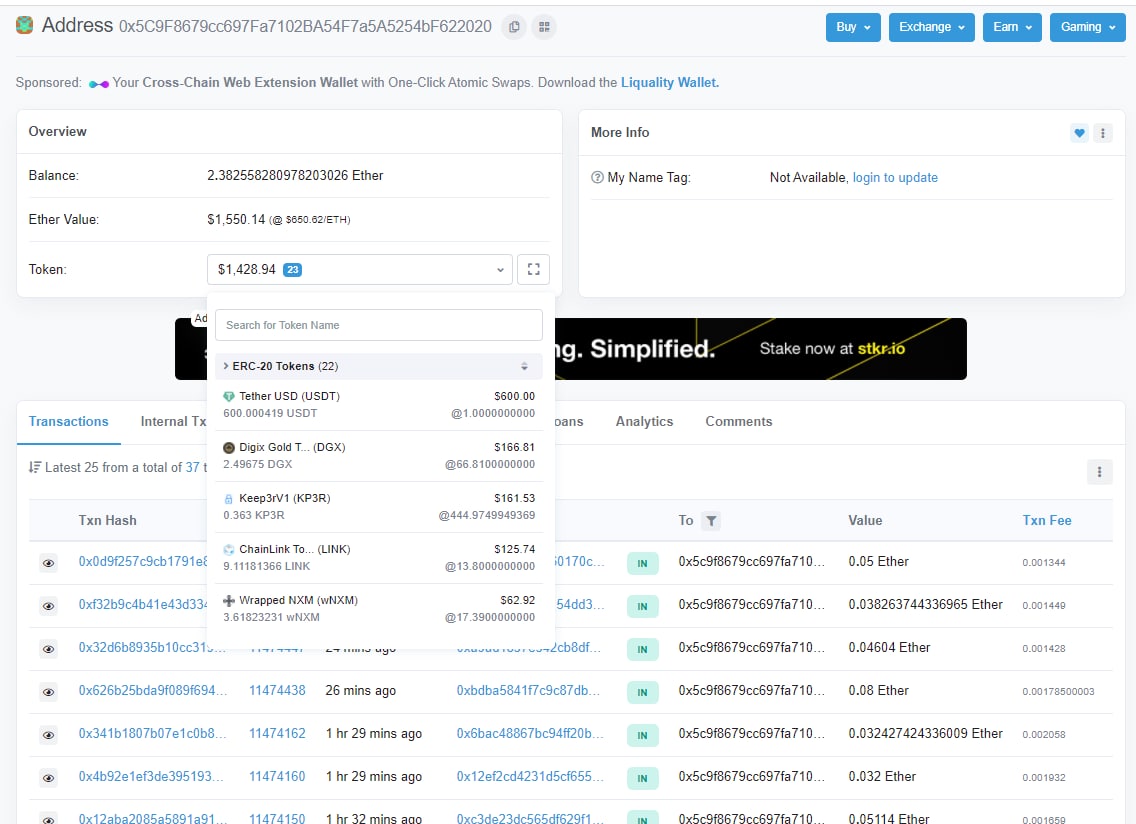
Task: Click the ChainLink token icon
Action: click(x=231, y=549)
